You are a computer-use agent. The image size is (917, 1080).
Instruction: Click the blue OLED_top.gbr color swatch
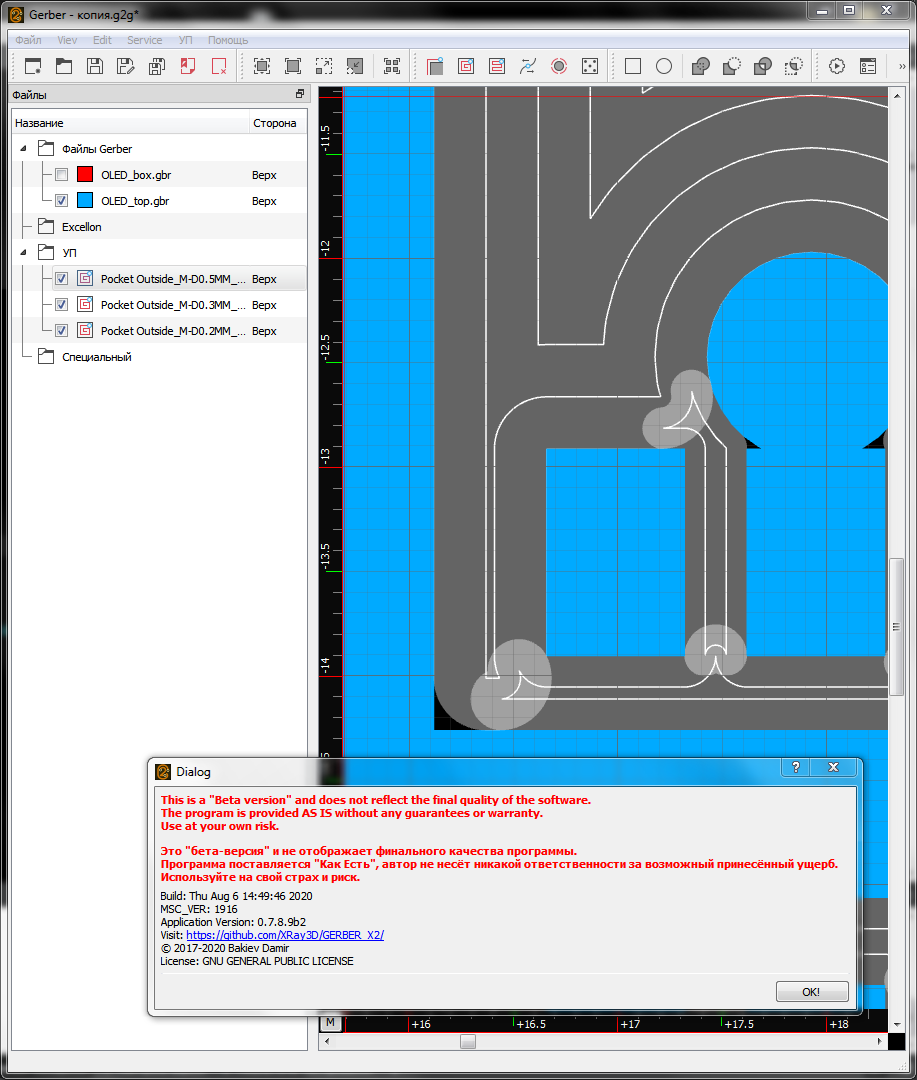(x=85, y=201)
